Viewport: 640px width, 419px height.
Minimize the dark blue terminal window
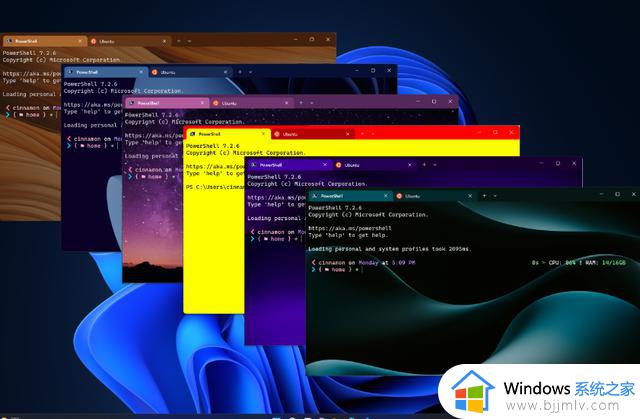[x=357, y=70]
